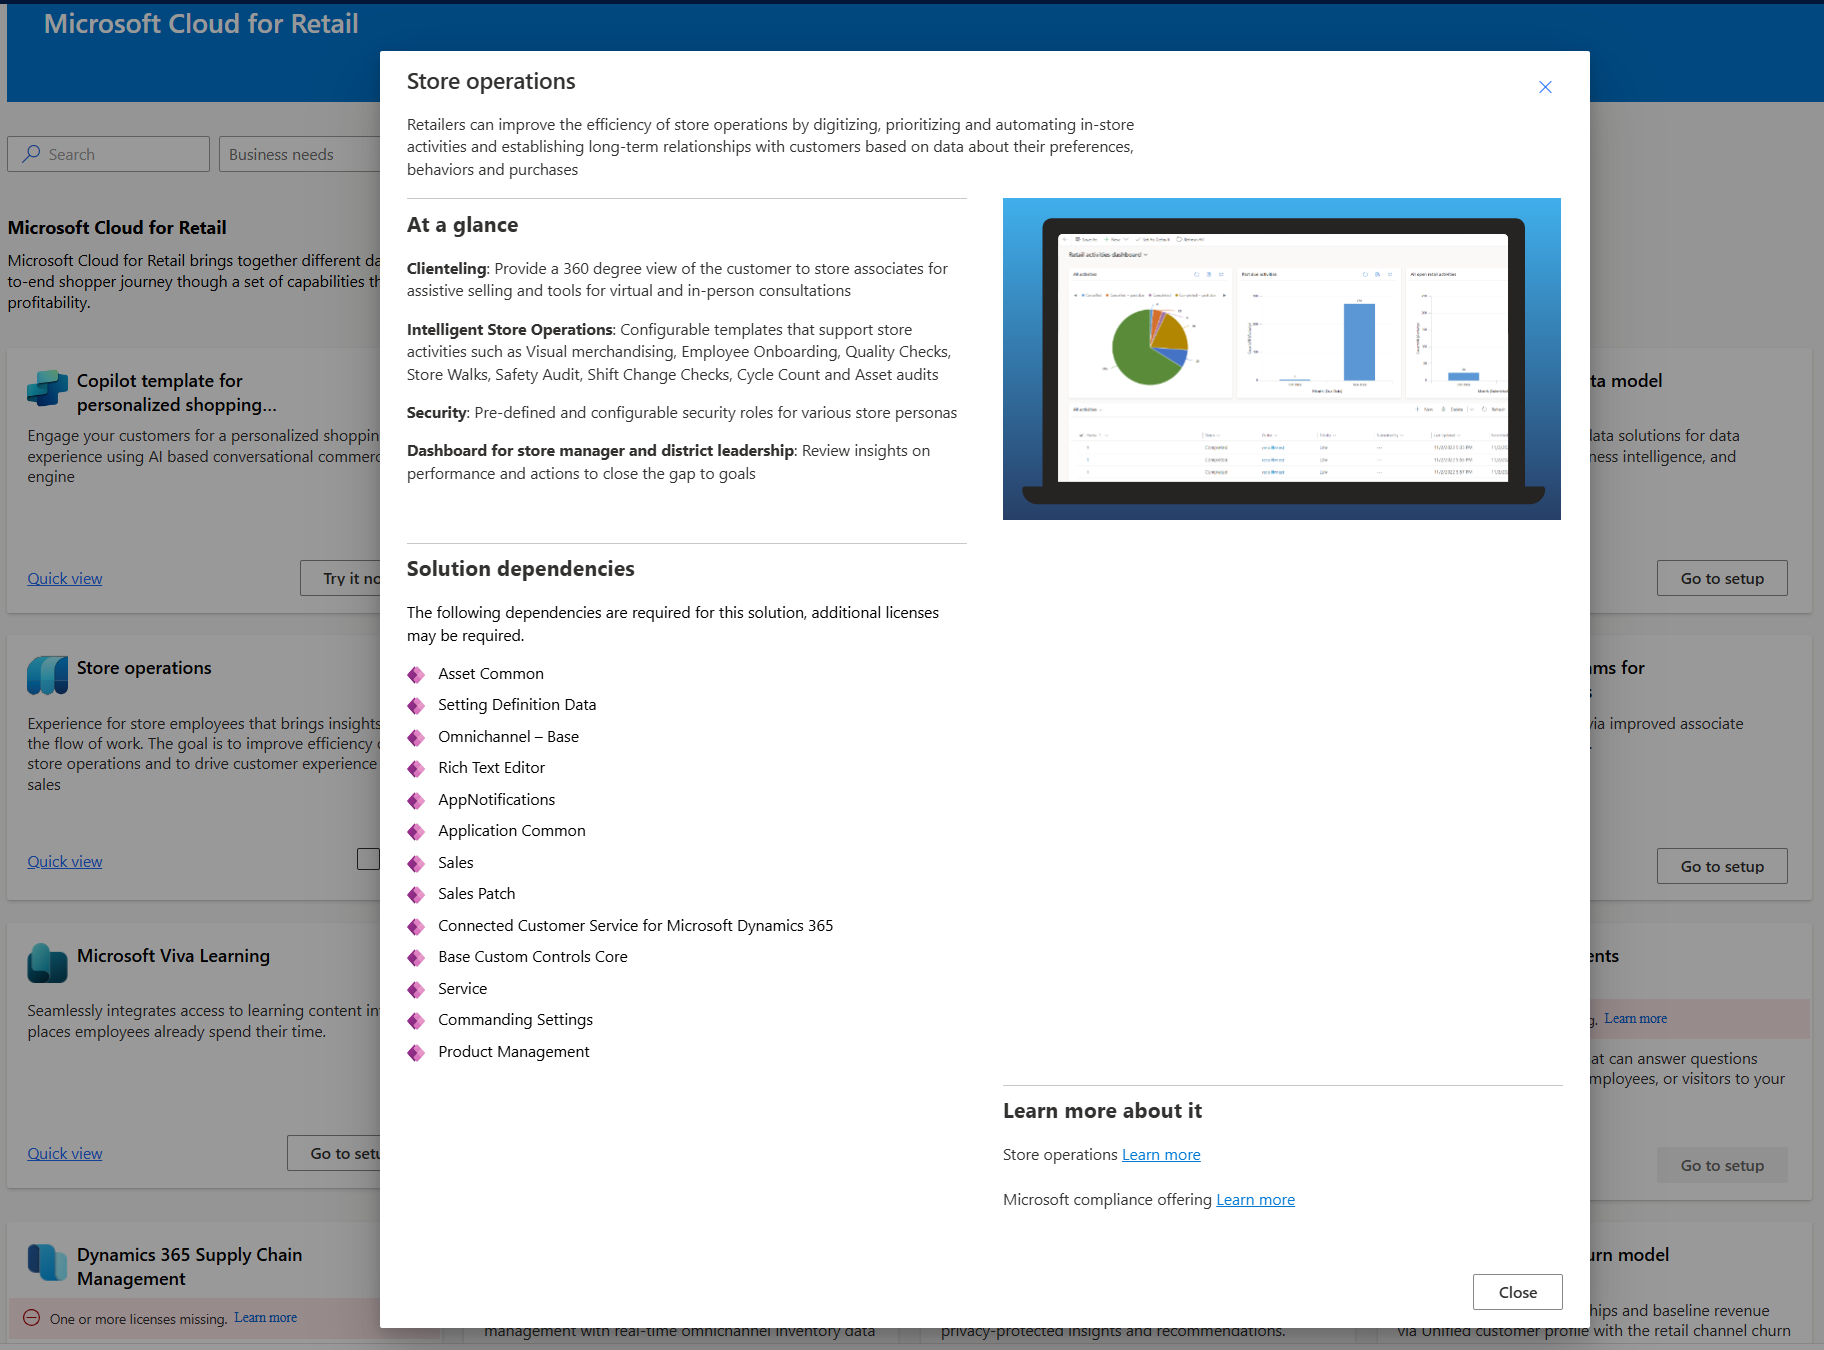This screenshot has height=1350, width=1824.
Task: Click Go to setup on data model card
Action: click(x=1722, y=578)
